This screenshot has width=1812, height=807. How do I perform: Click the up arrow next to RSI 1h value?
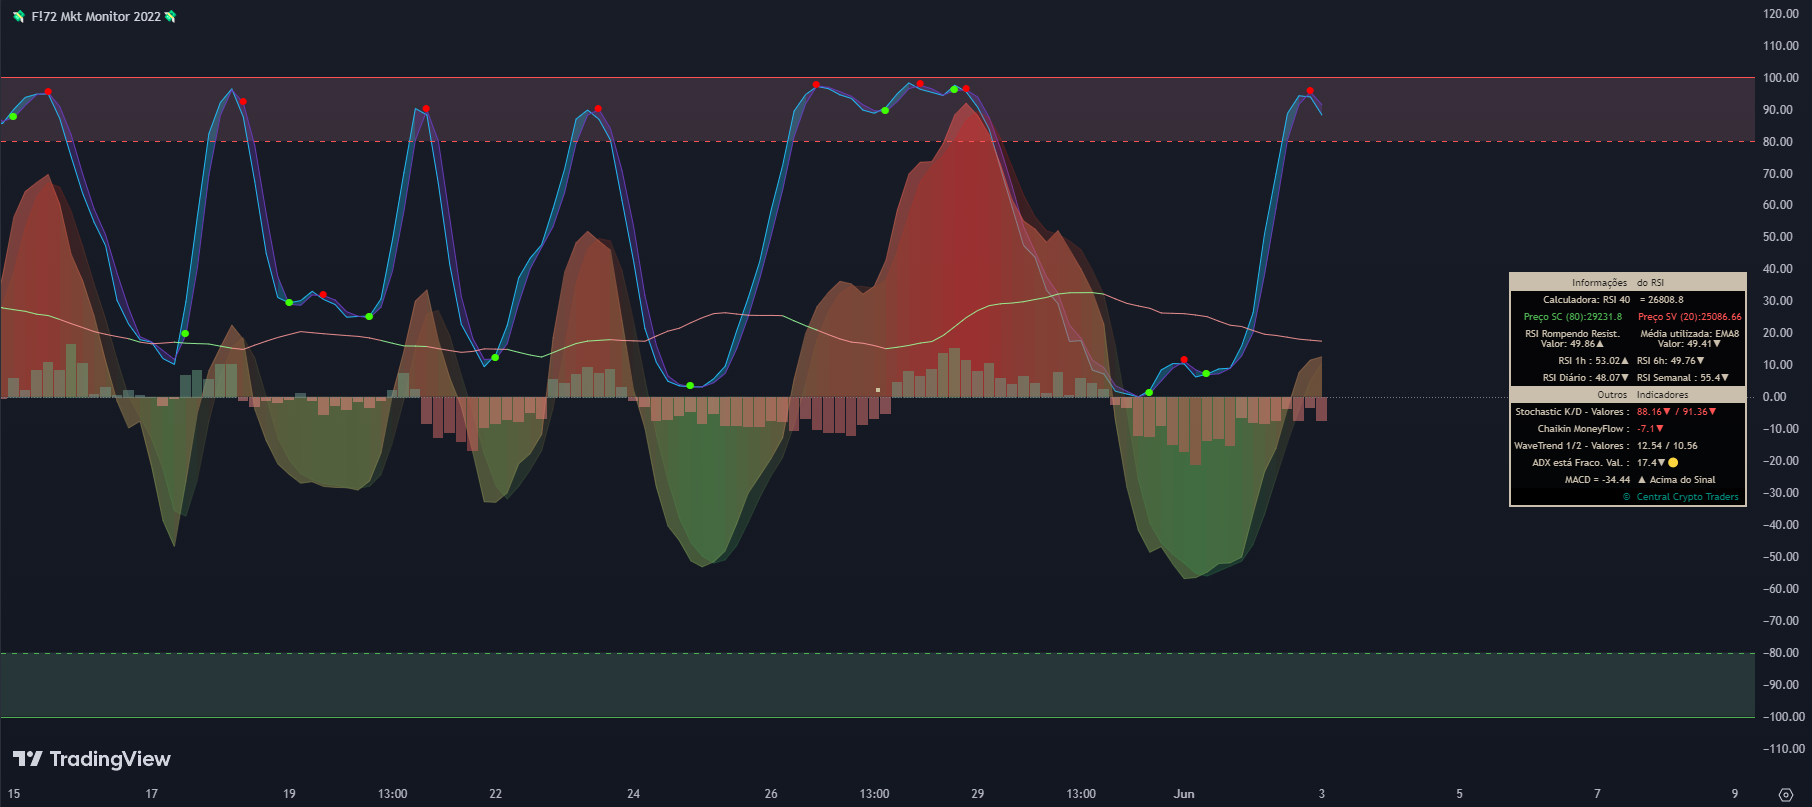click(x=1625, y=361)
